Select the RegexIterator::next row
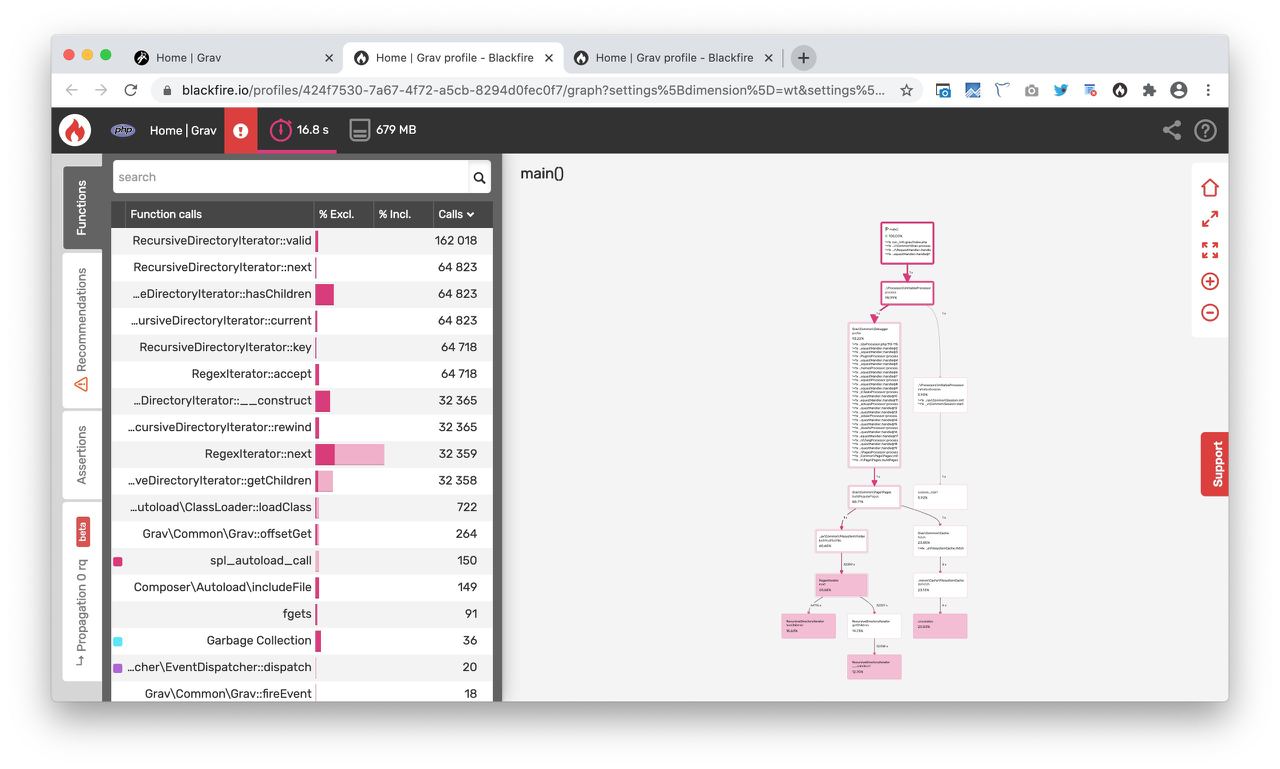This screenshot has height=769, width=1280. (302, 454)
